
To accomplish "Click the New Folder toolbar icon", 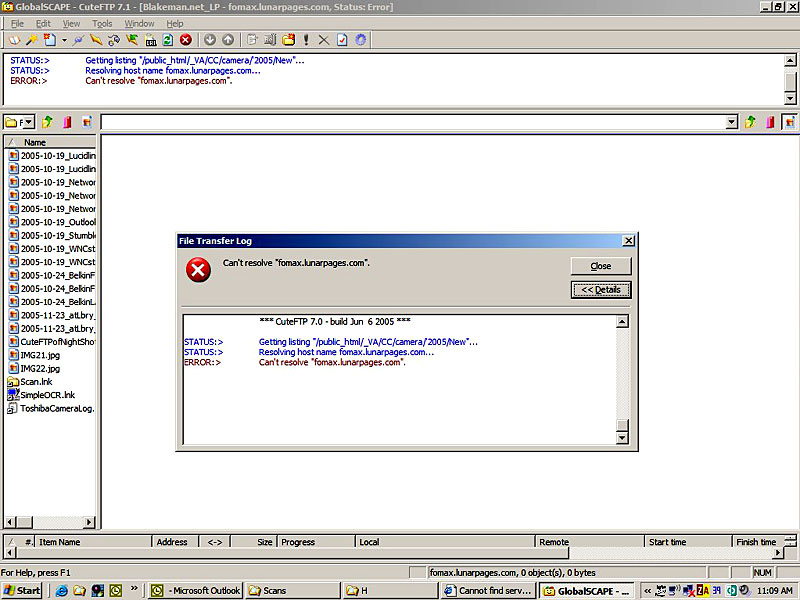I will coord(288,40).
